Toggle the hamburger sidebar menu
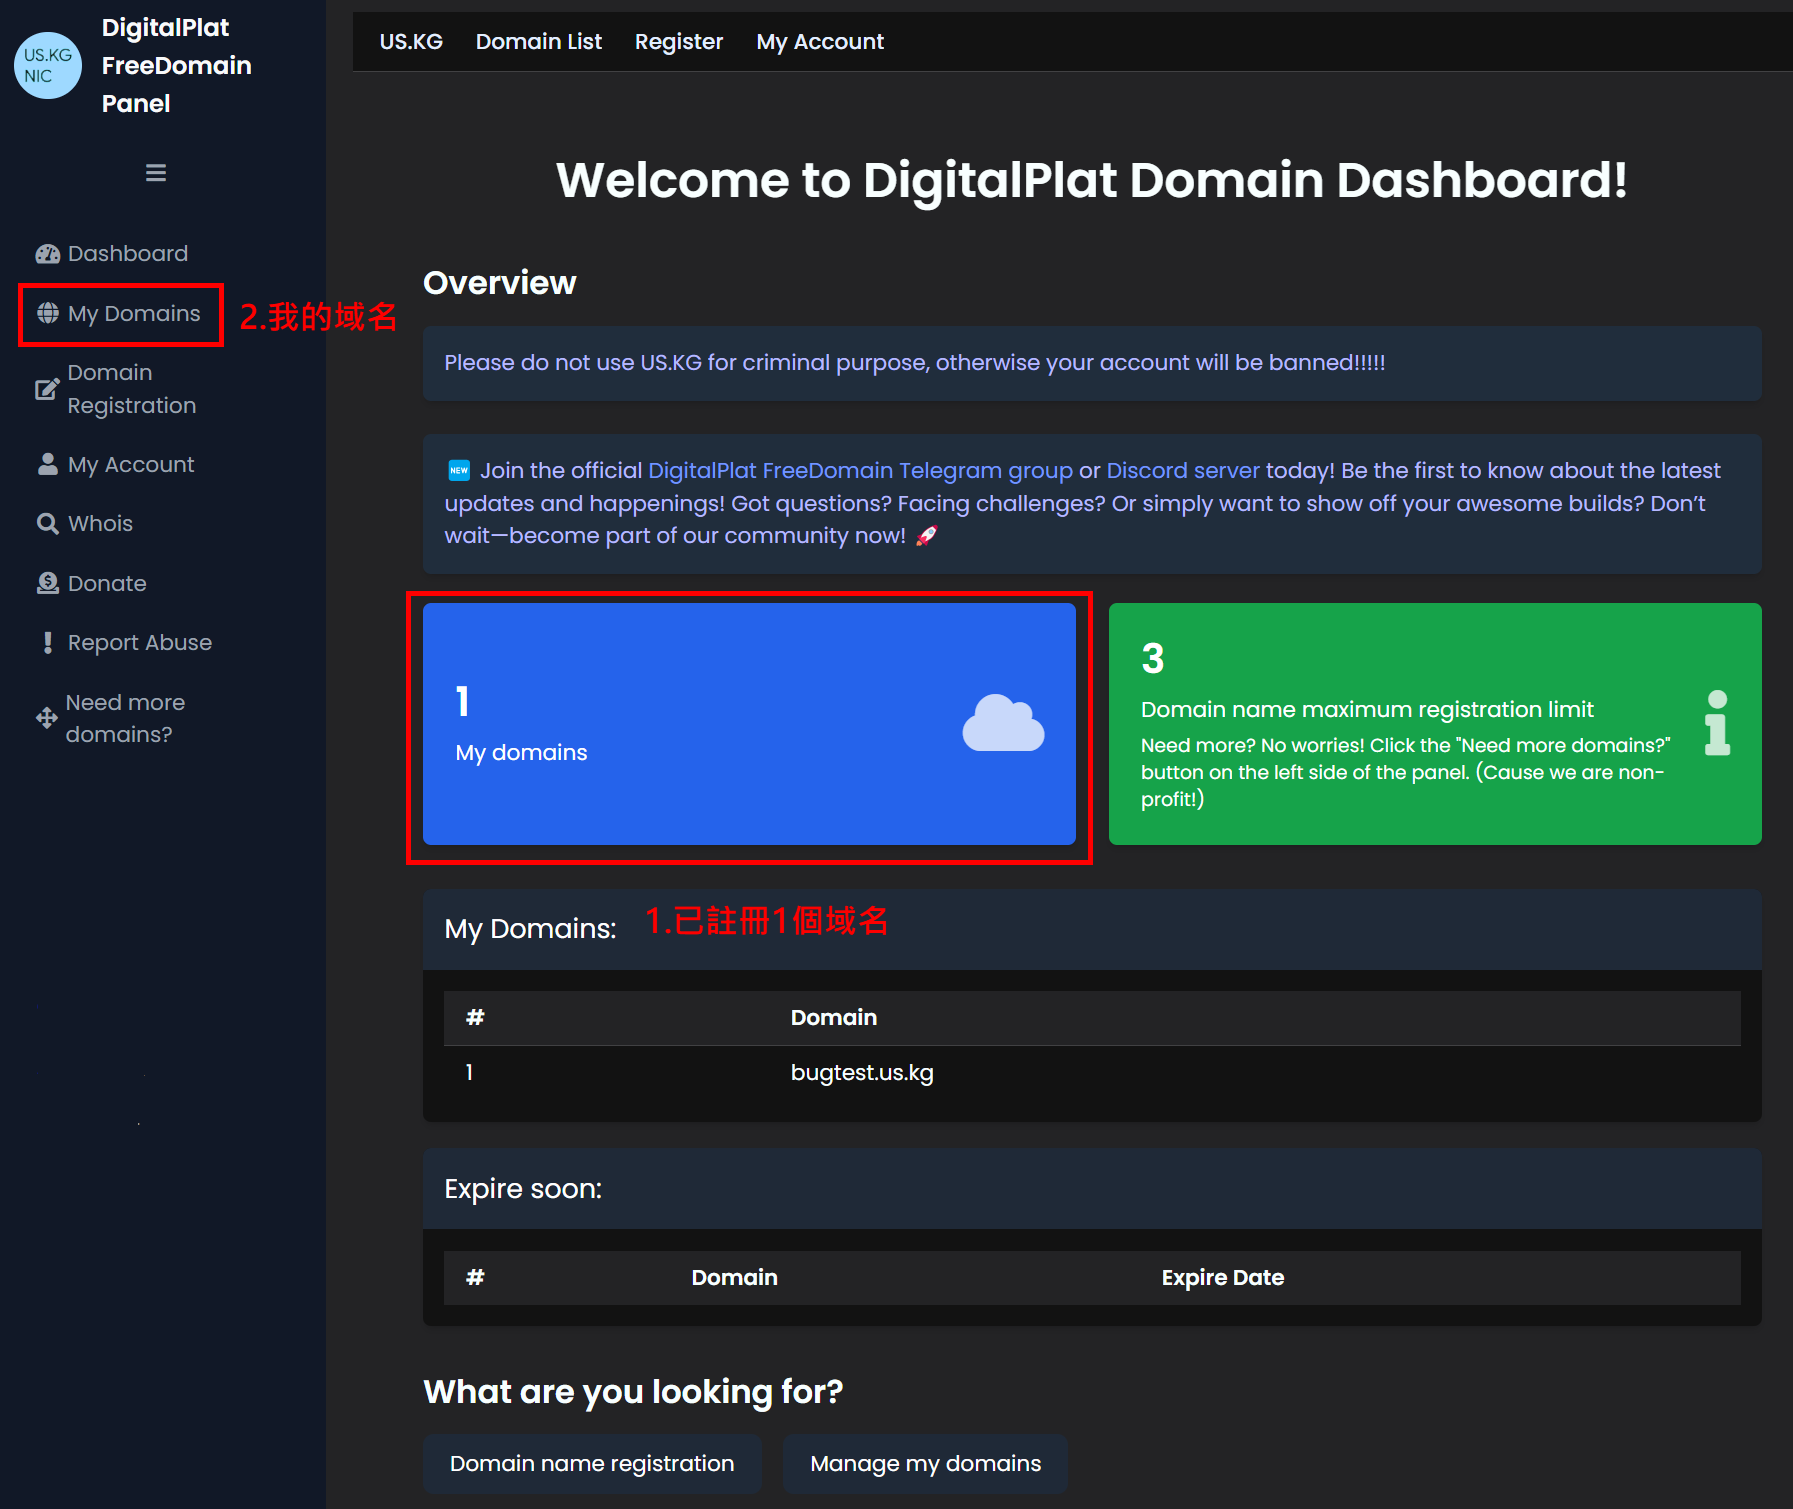The height and width of the screenshot is (1509, 1793). pyautogui.click(x=156, y=173)
